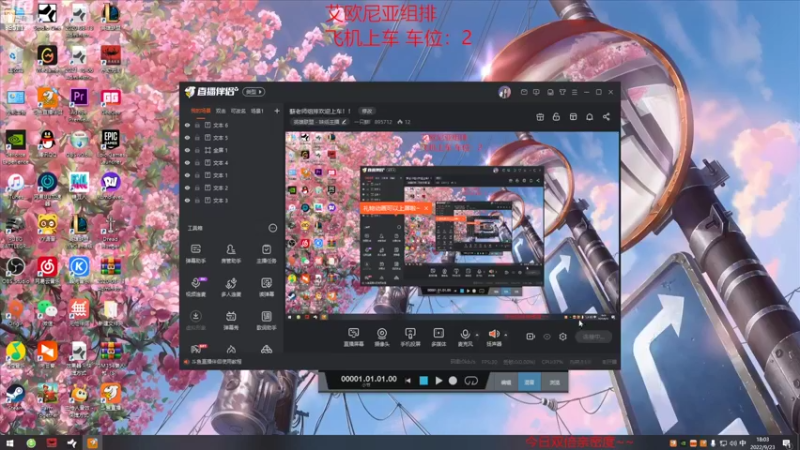Switch to the third scene tab
Screen dimensions: 800x450
pyautogui.click(x=238, y=111)
